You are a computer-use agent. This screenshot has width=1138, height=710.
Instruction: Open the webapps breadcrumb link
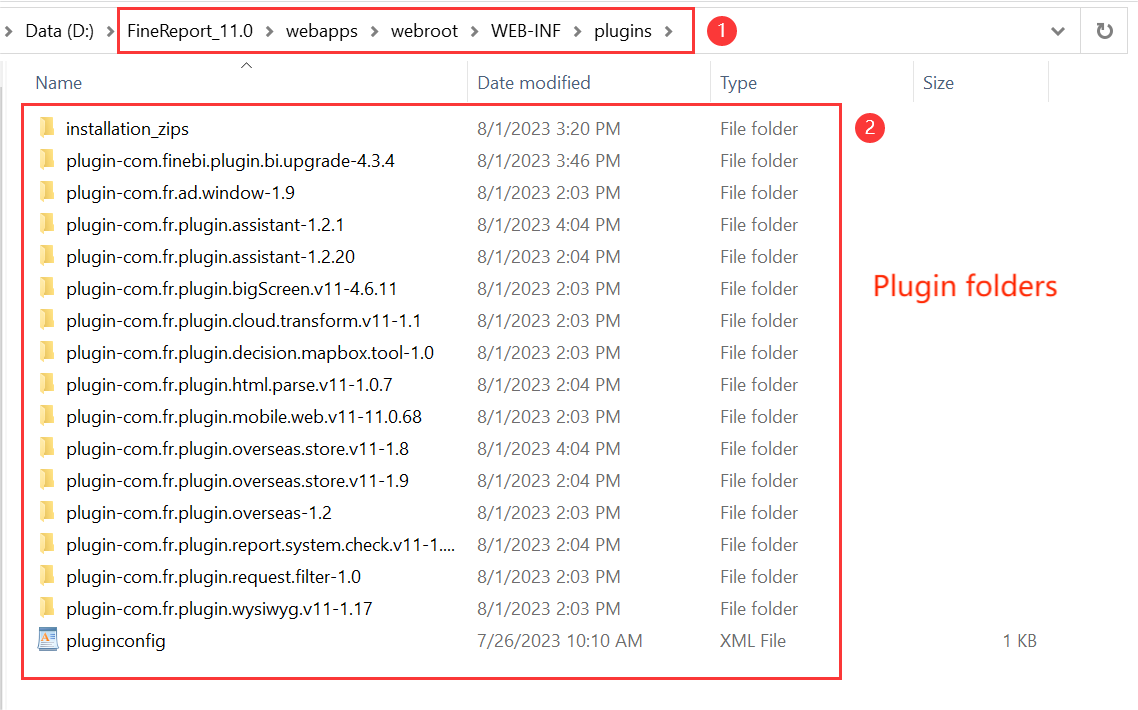point(321,30)
